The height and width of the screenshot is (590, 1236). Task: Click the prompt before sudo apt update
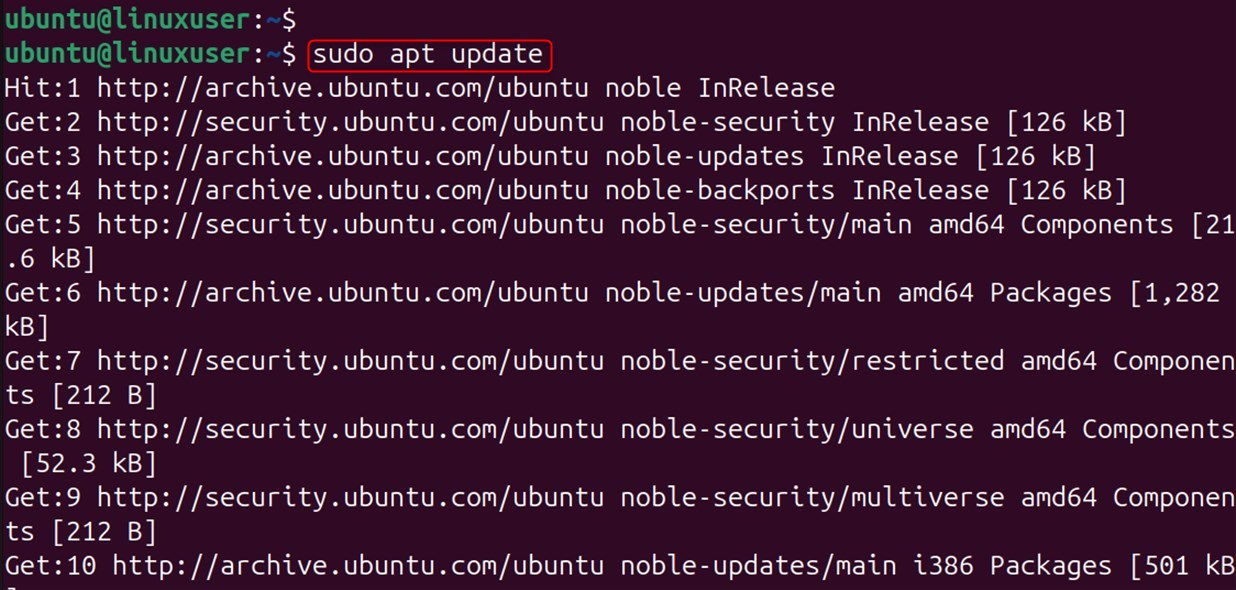(x=150, y=54)
